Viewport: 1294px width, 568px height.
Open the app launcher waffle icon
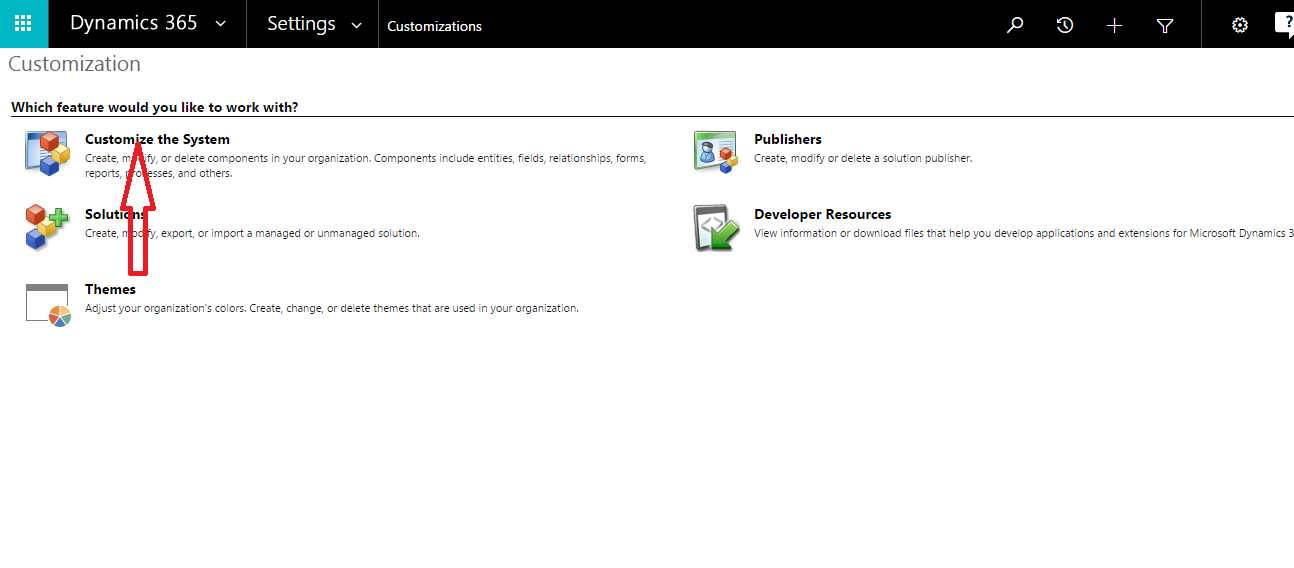click(x=23, y=24)
